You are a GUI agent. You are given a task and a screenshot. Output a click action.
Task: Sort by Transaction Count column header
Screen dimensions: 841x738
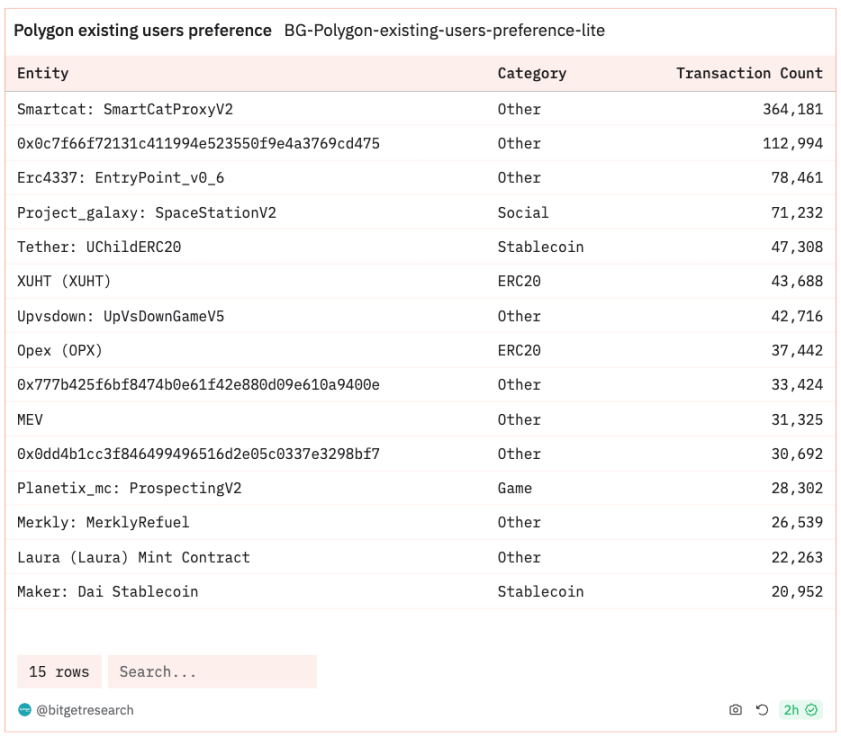click(x=749, y=73)
